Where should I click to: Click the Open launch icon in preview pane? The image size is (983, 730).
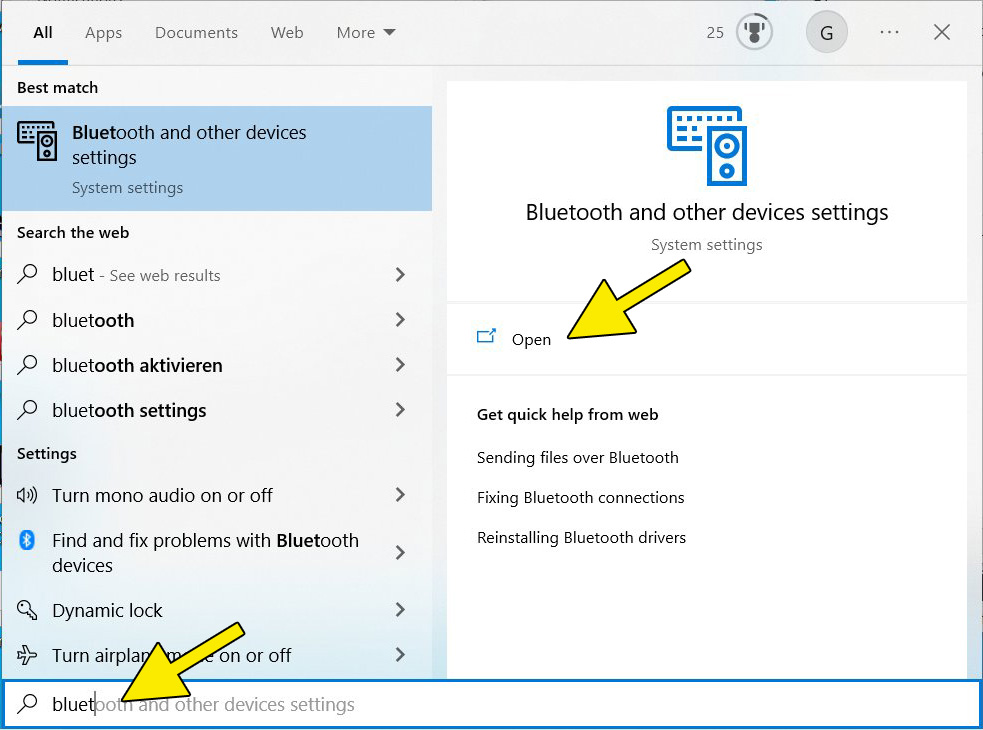(x=487, y=338)
